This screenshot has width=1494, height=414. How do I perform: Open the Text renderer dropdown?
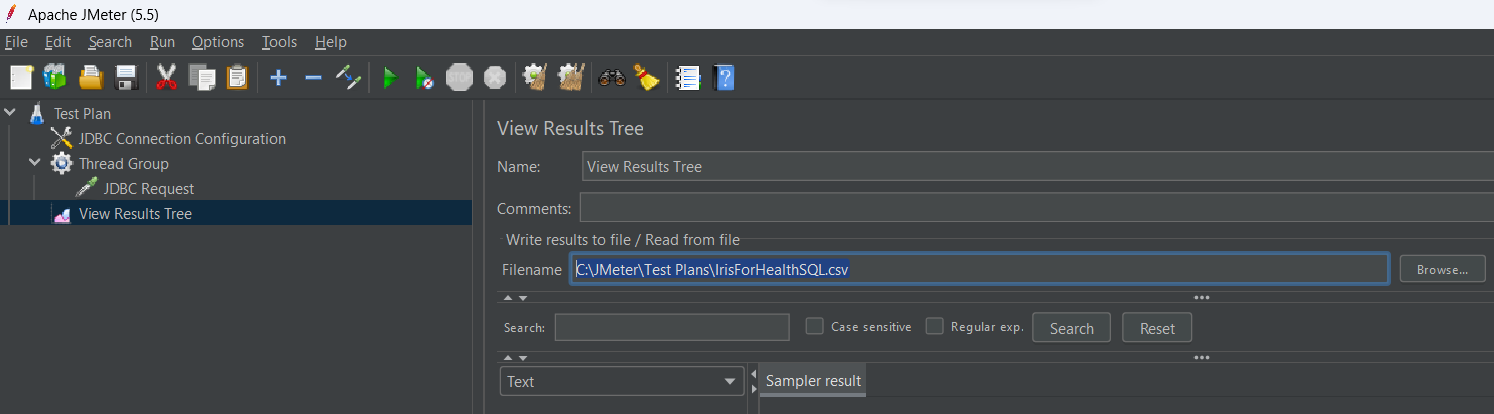point(620,381)
